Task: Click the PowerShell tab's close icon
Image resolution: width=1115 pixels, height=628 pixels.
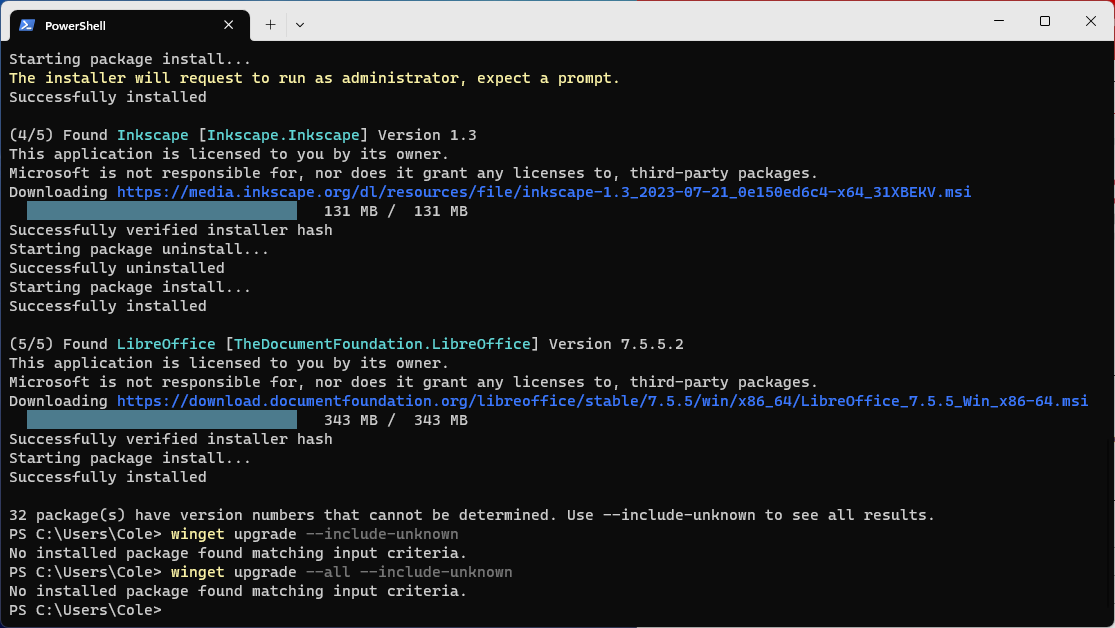Action: [229, 24]
